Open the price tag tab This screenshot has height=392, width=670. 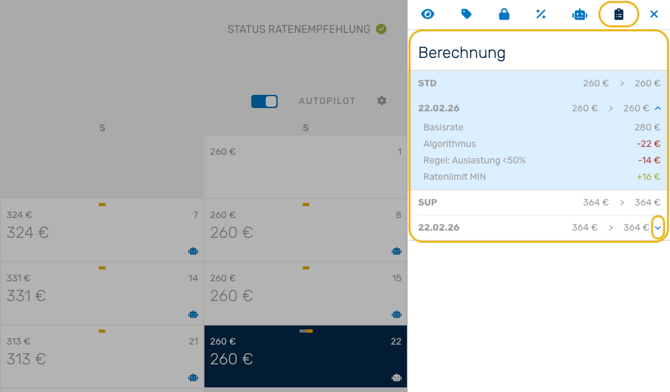[466, 14]
